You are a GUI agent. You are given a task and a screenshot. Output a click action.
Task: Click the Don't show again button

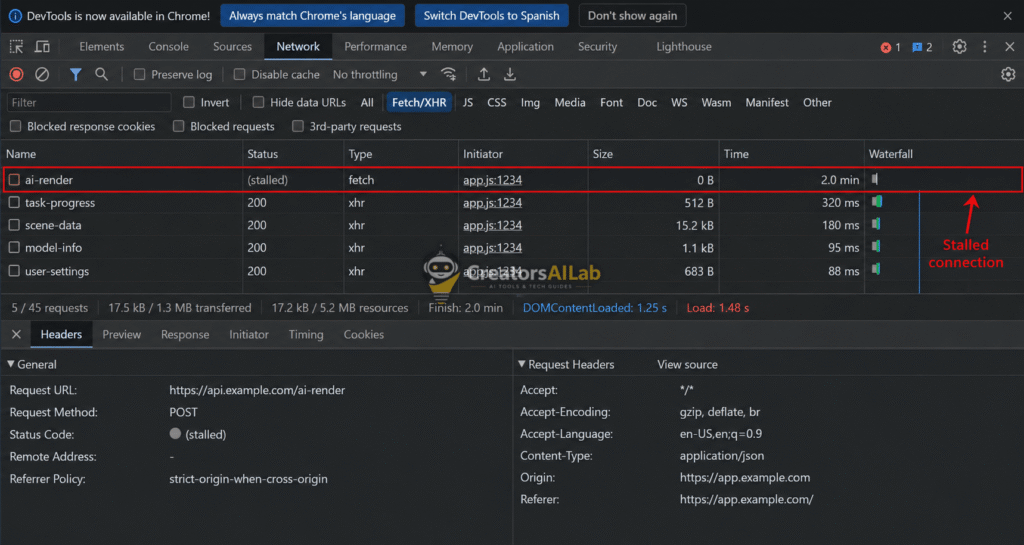tap(632, 16)
